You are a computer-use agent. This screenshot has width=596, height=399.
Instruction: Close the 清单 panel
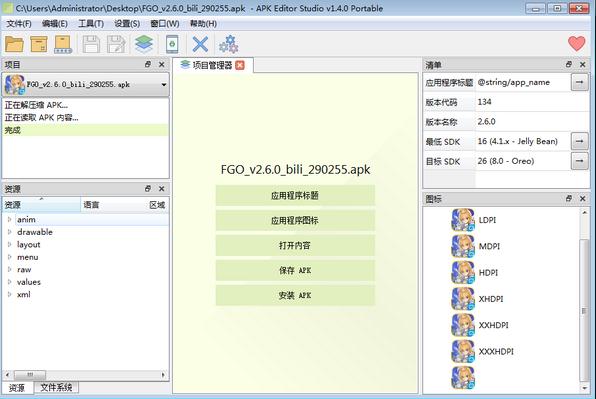point(582,64)
